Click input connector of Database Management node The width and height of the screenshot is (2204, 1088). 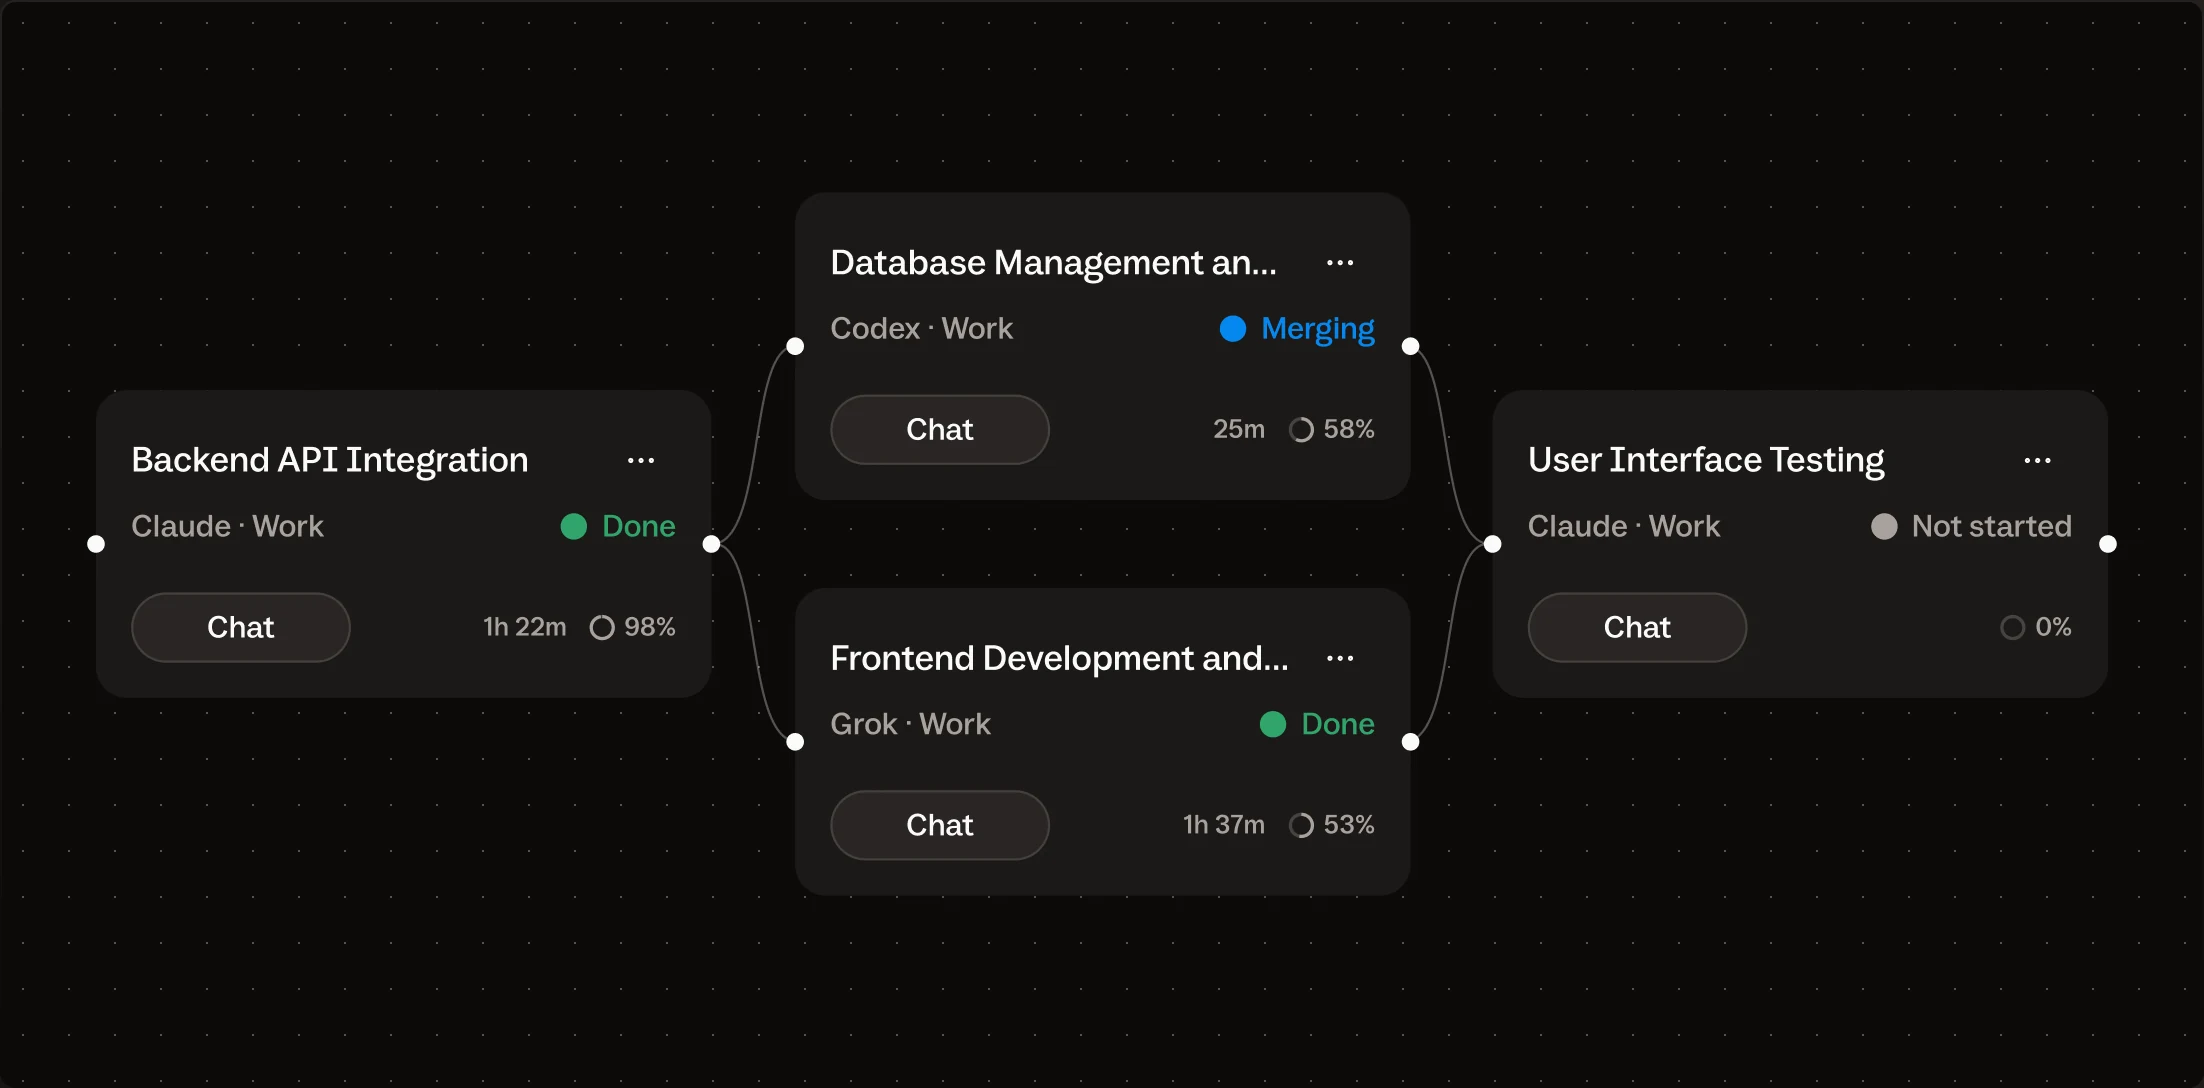[x=795, y=346]
